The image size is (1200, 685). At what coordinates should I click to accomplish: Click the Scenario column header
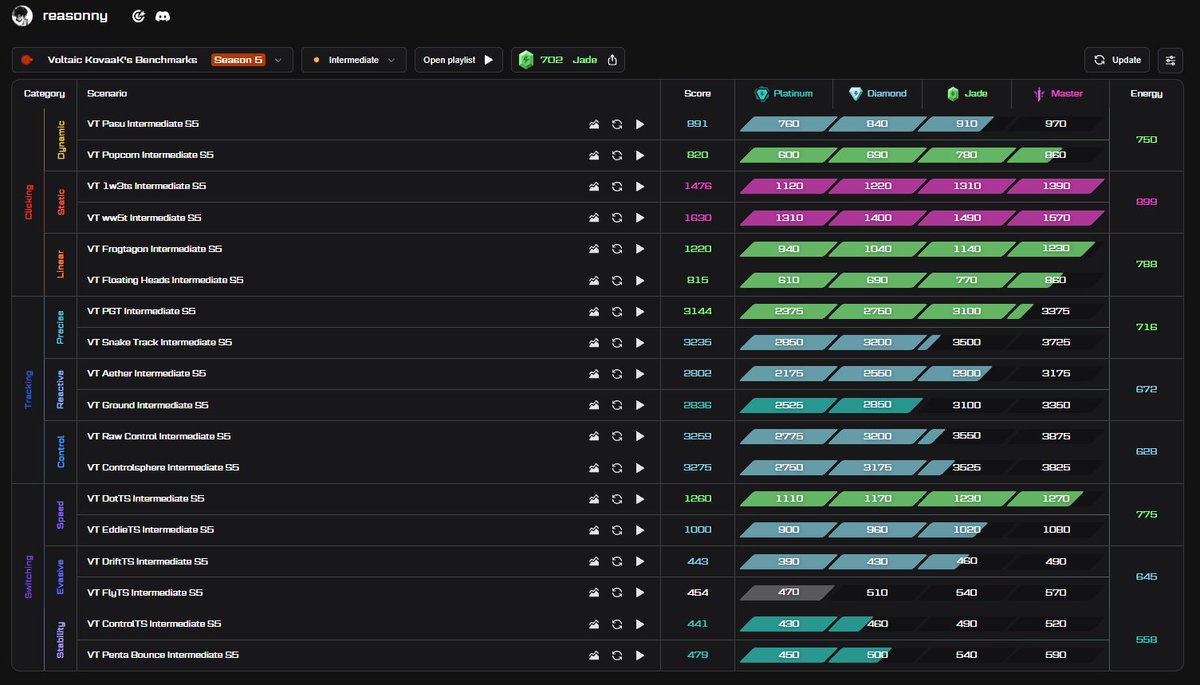coord(107,93)
